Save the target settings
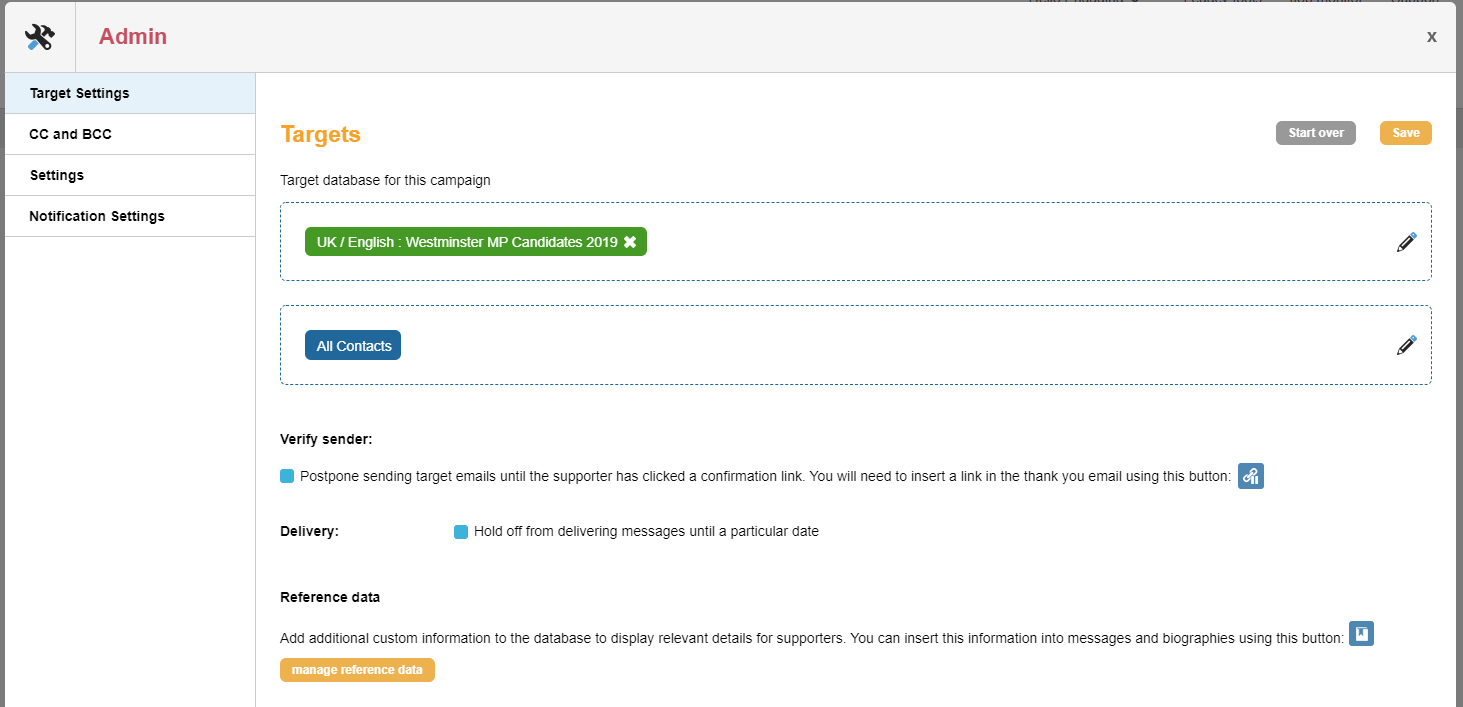Viewport: 1463px width, 707px height. click(1405, 132)
